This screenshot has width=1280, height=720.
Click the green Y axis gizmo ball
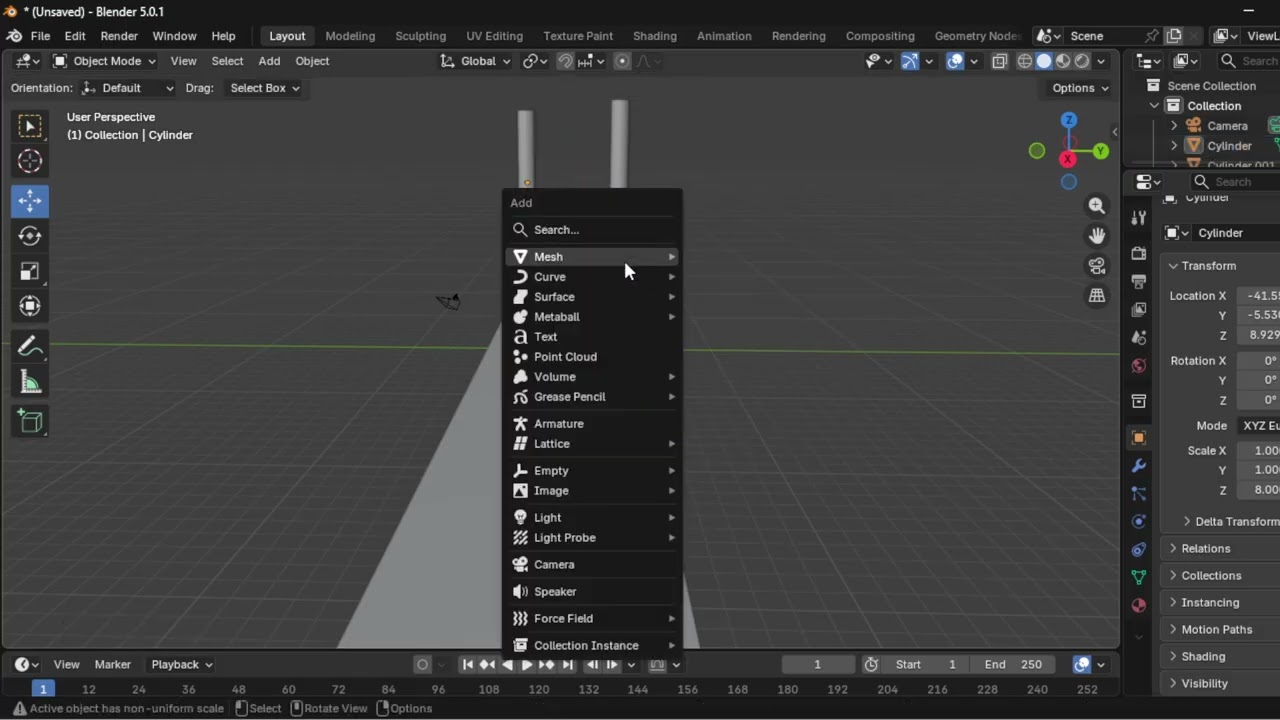[x=1101, y=151]
